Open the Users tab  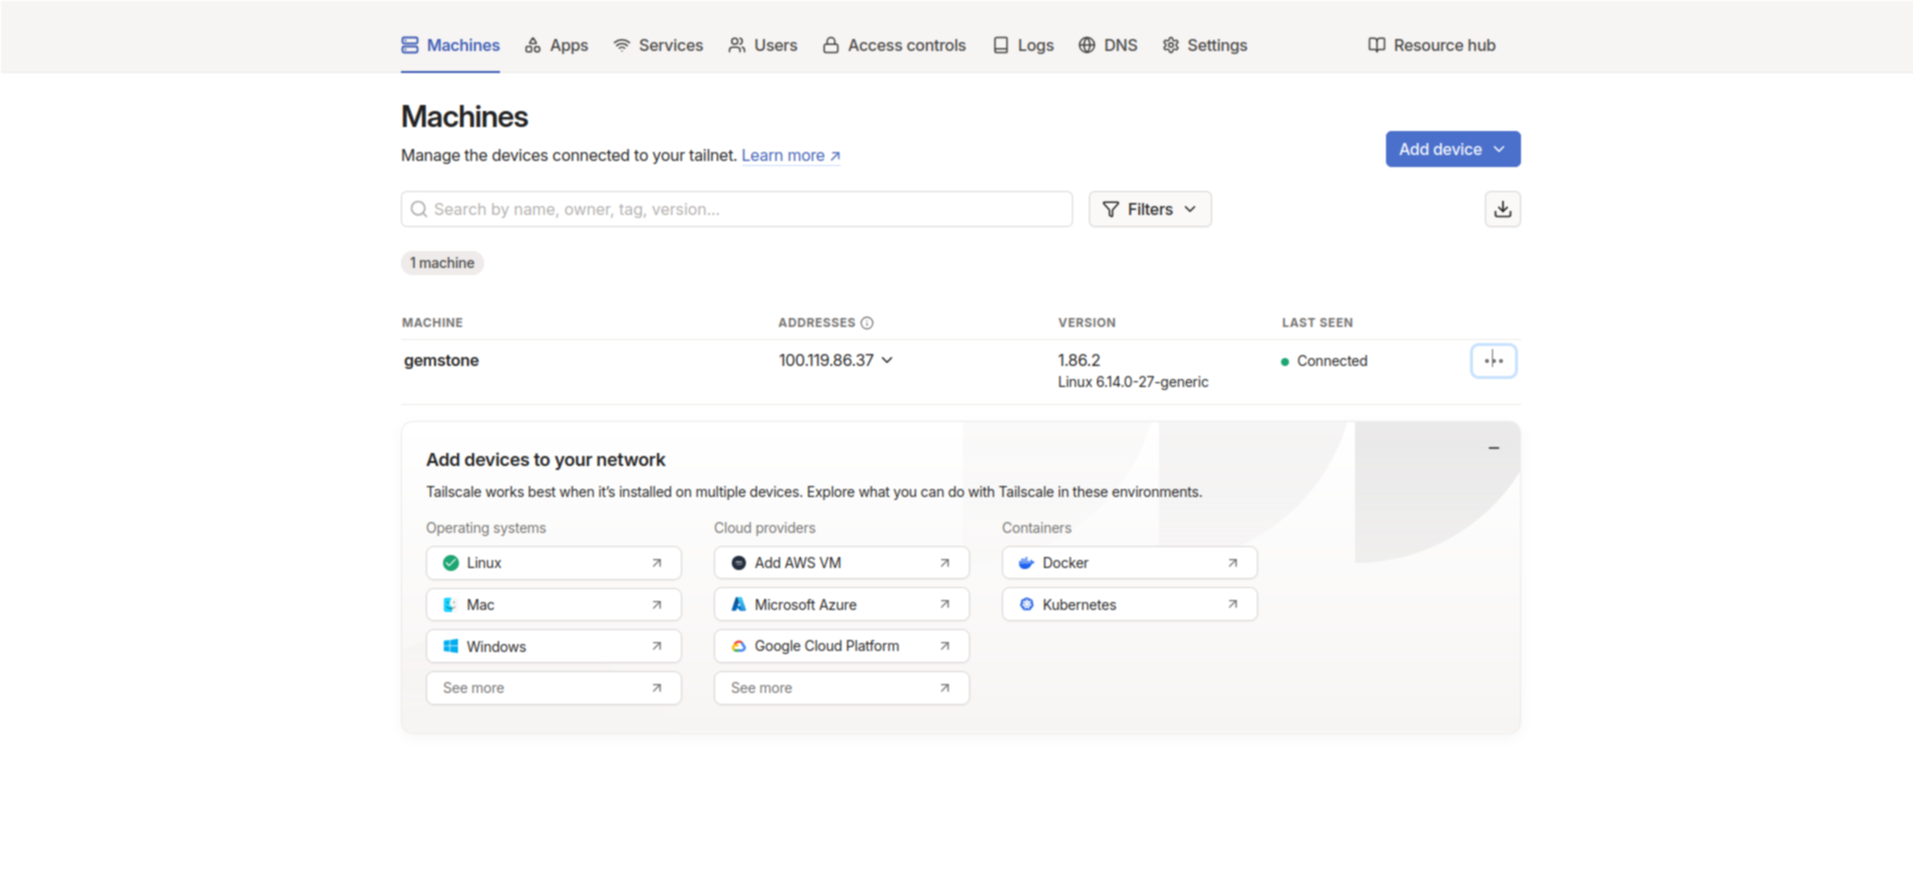coord(763,45)
